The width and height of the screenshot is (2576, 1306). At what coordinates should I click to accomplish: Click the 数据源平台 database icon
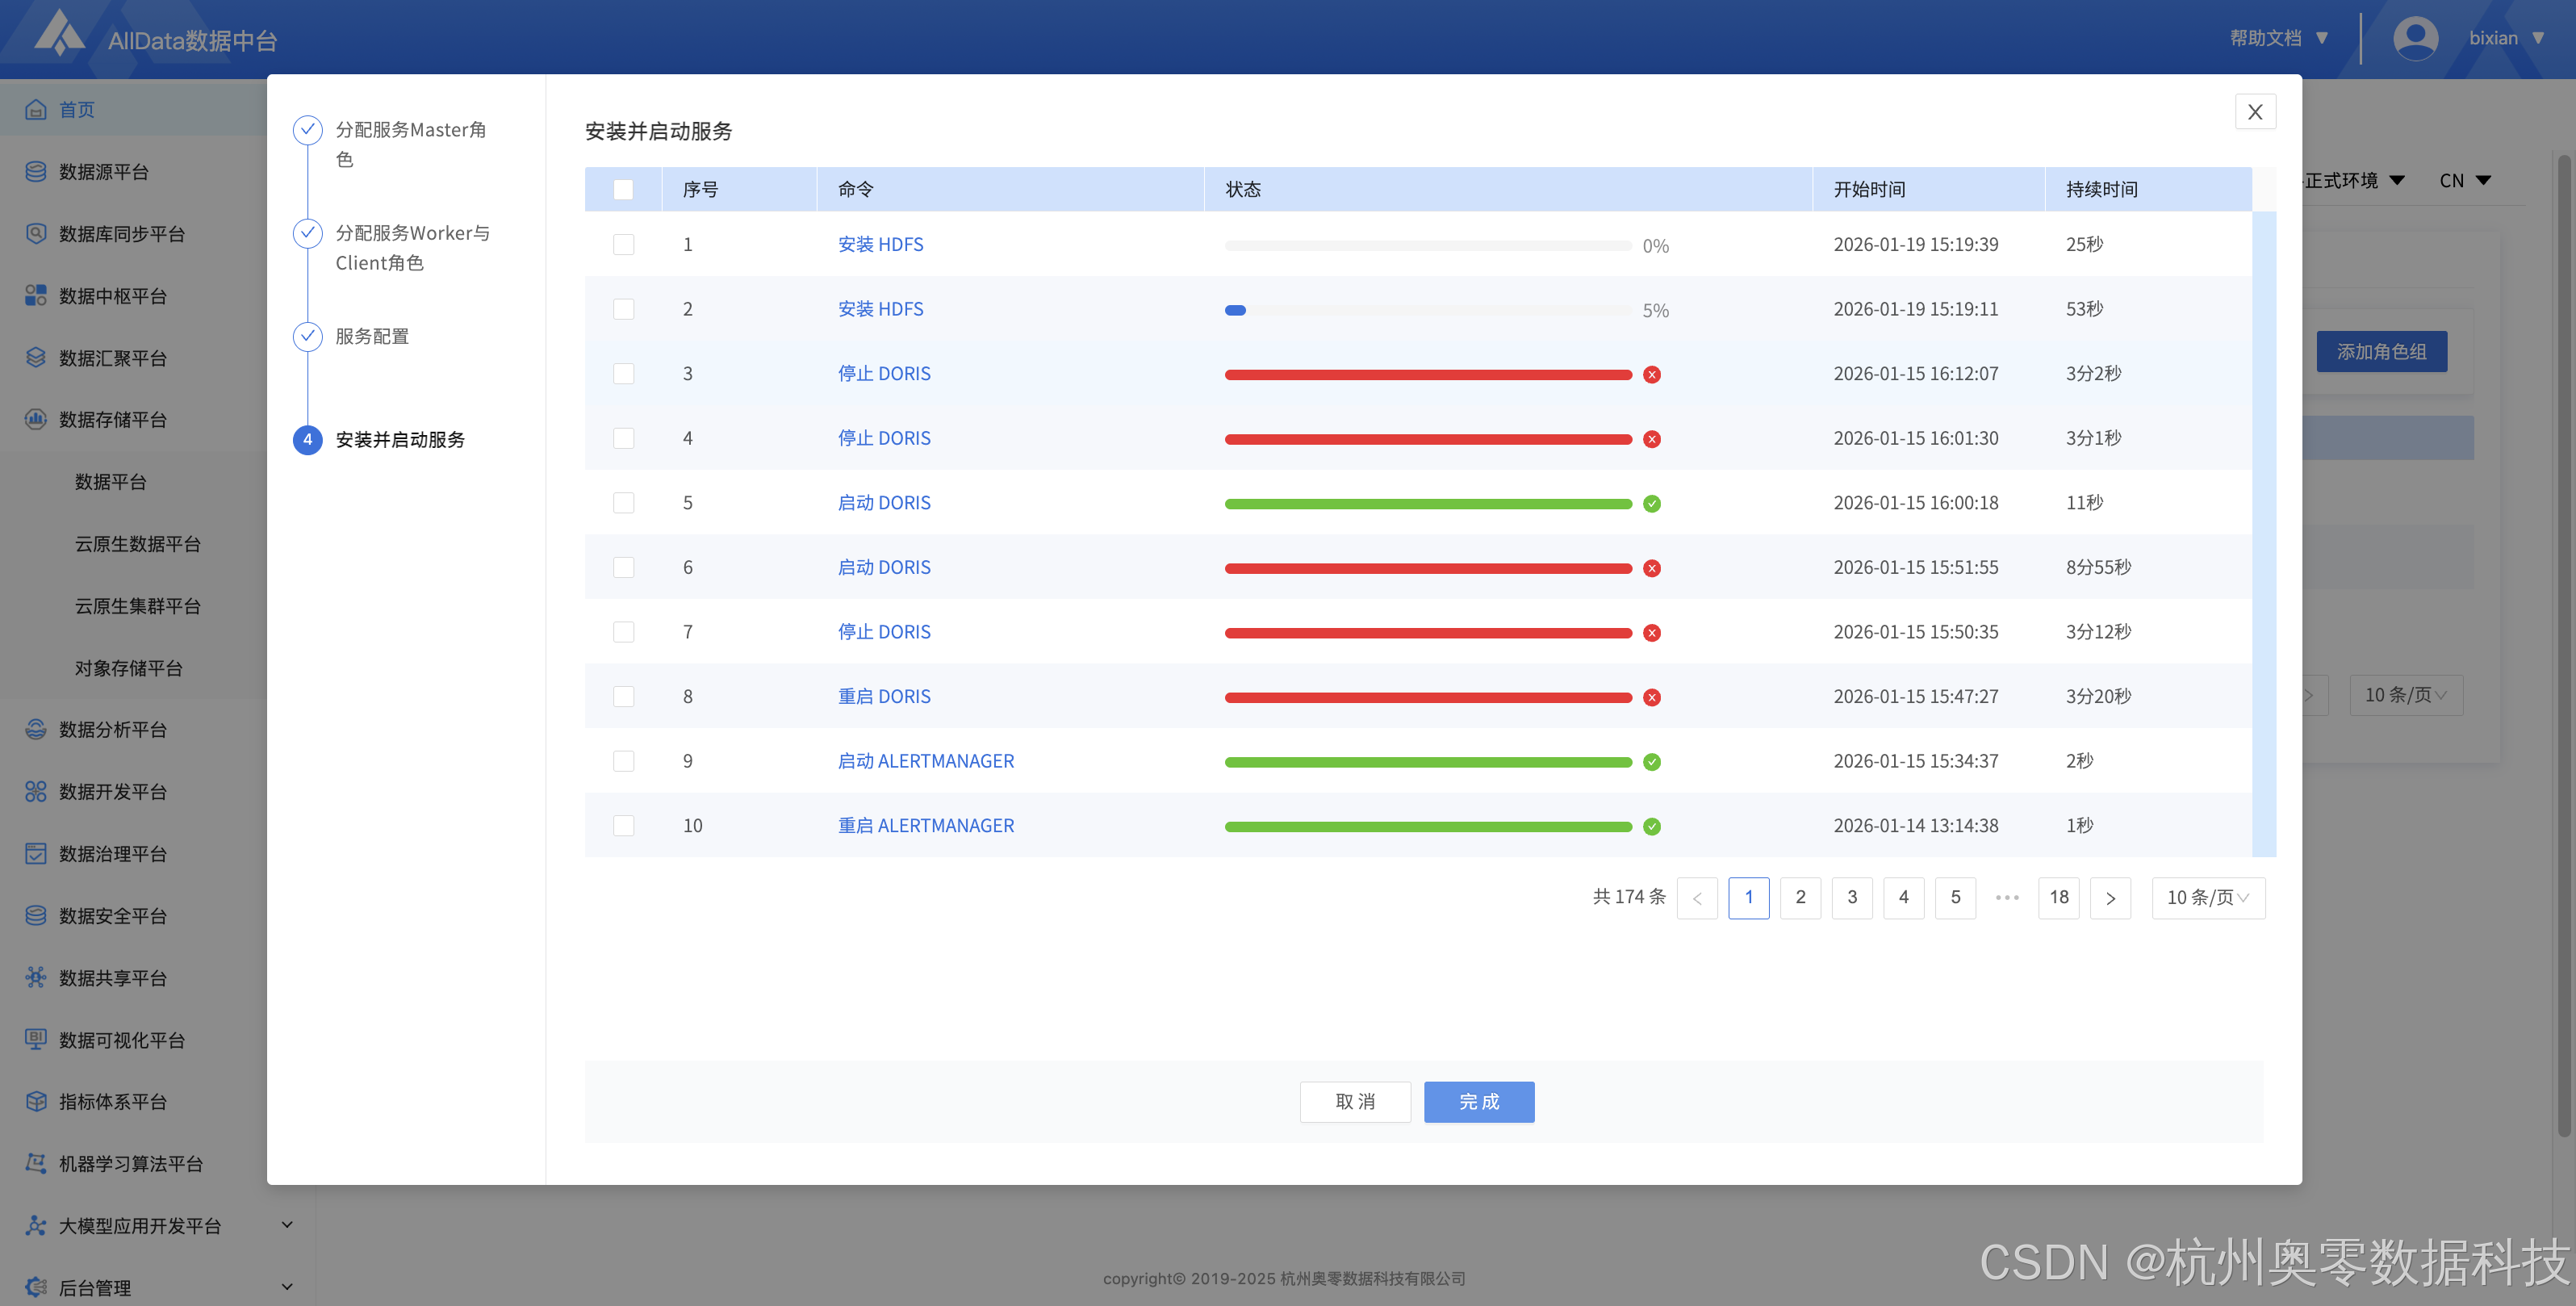pyautogui.click(x=36, y=171)
